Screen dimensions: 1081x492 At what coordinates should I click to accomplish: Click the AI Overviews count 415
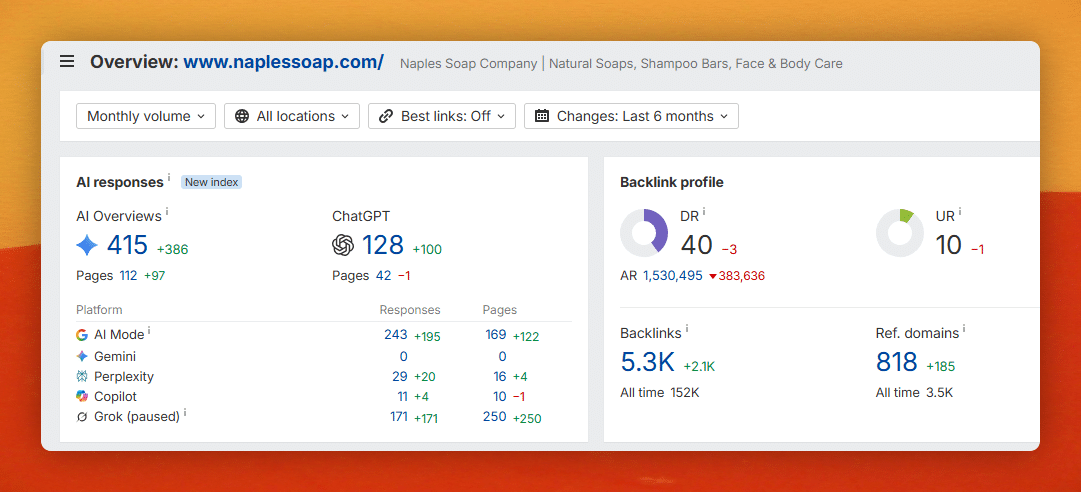click(128, 245)
